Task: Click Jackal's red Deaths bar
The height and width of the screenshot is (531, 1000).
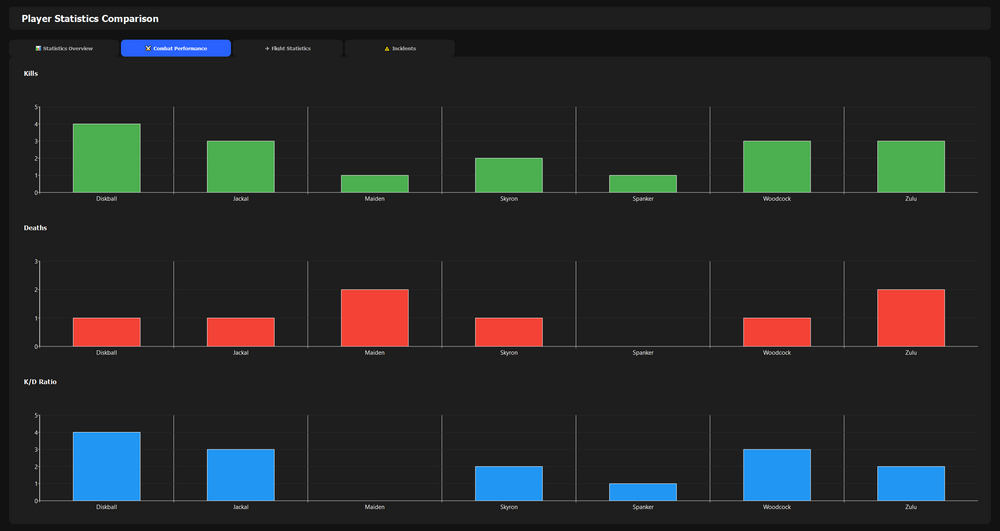Action: coord(240,332)
